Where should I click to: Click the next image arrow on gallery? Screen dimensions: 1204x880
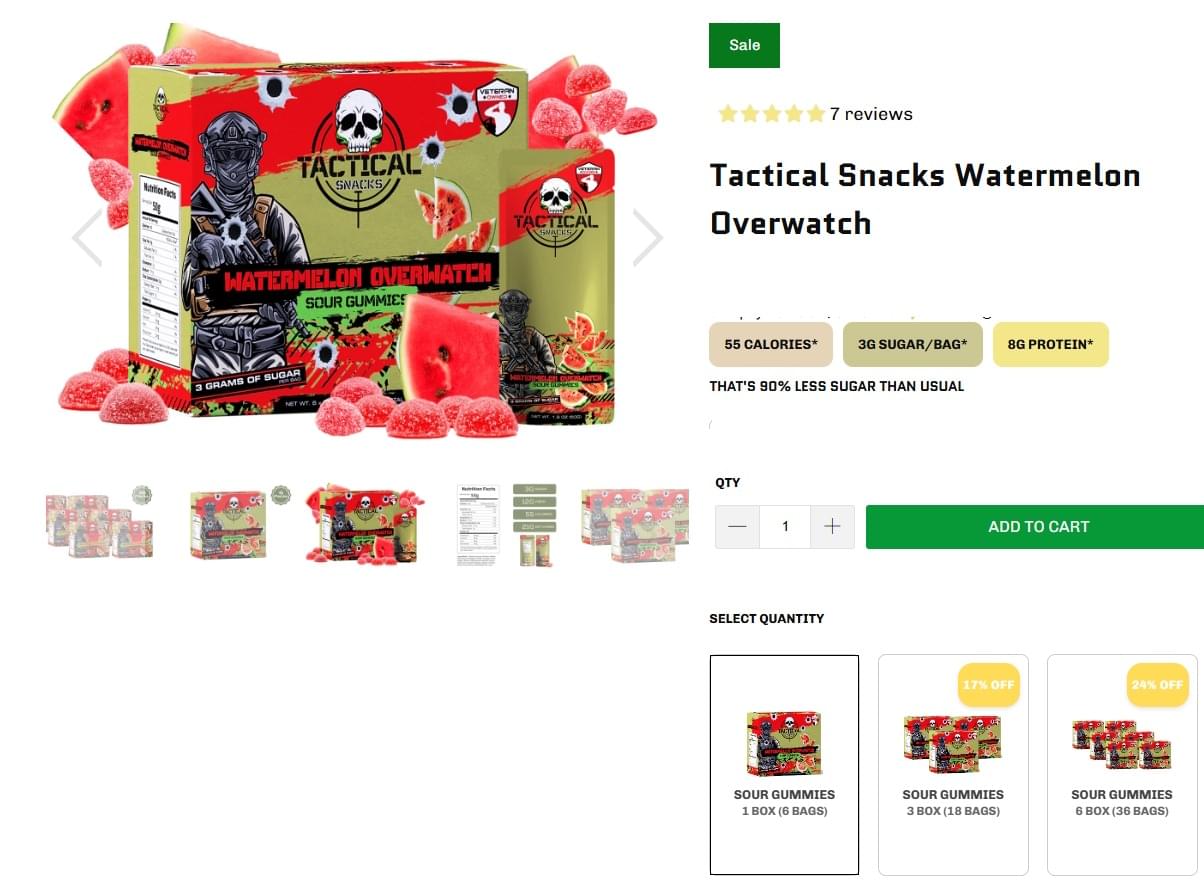[648, 238]
